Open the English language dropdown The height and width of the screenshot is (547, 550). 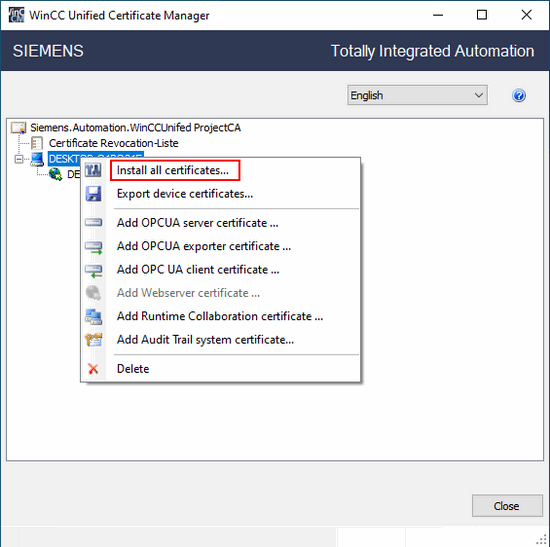tap(417, 95)
